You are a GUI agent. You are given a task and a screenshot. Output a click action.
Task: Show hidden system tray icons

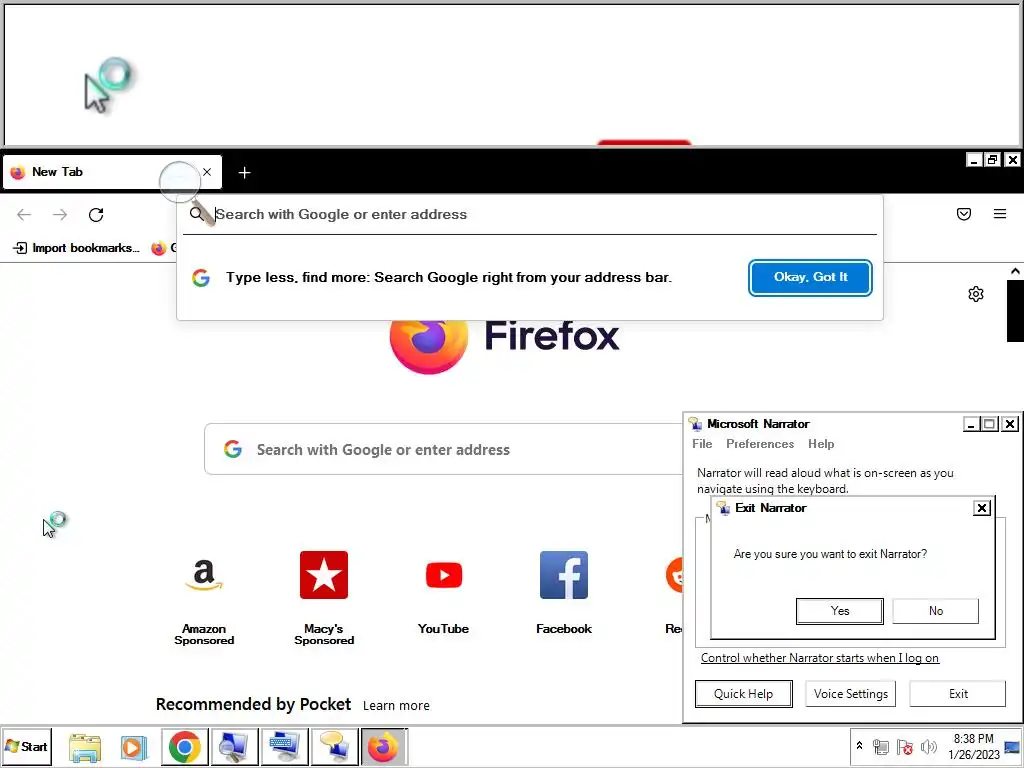point(859,746)
